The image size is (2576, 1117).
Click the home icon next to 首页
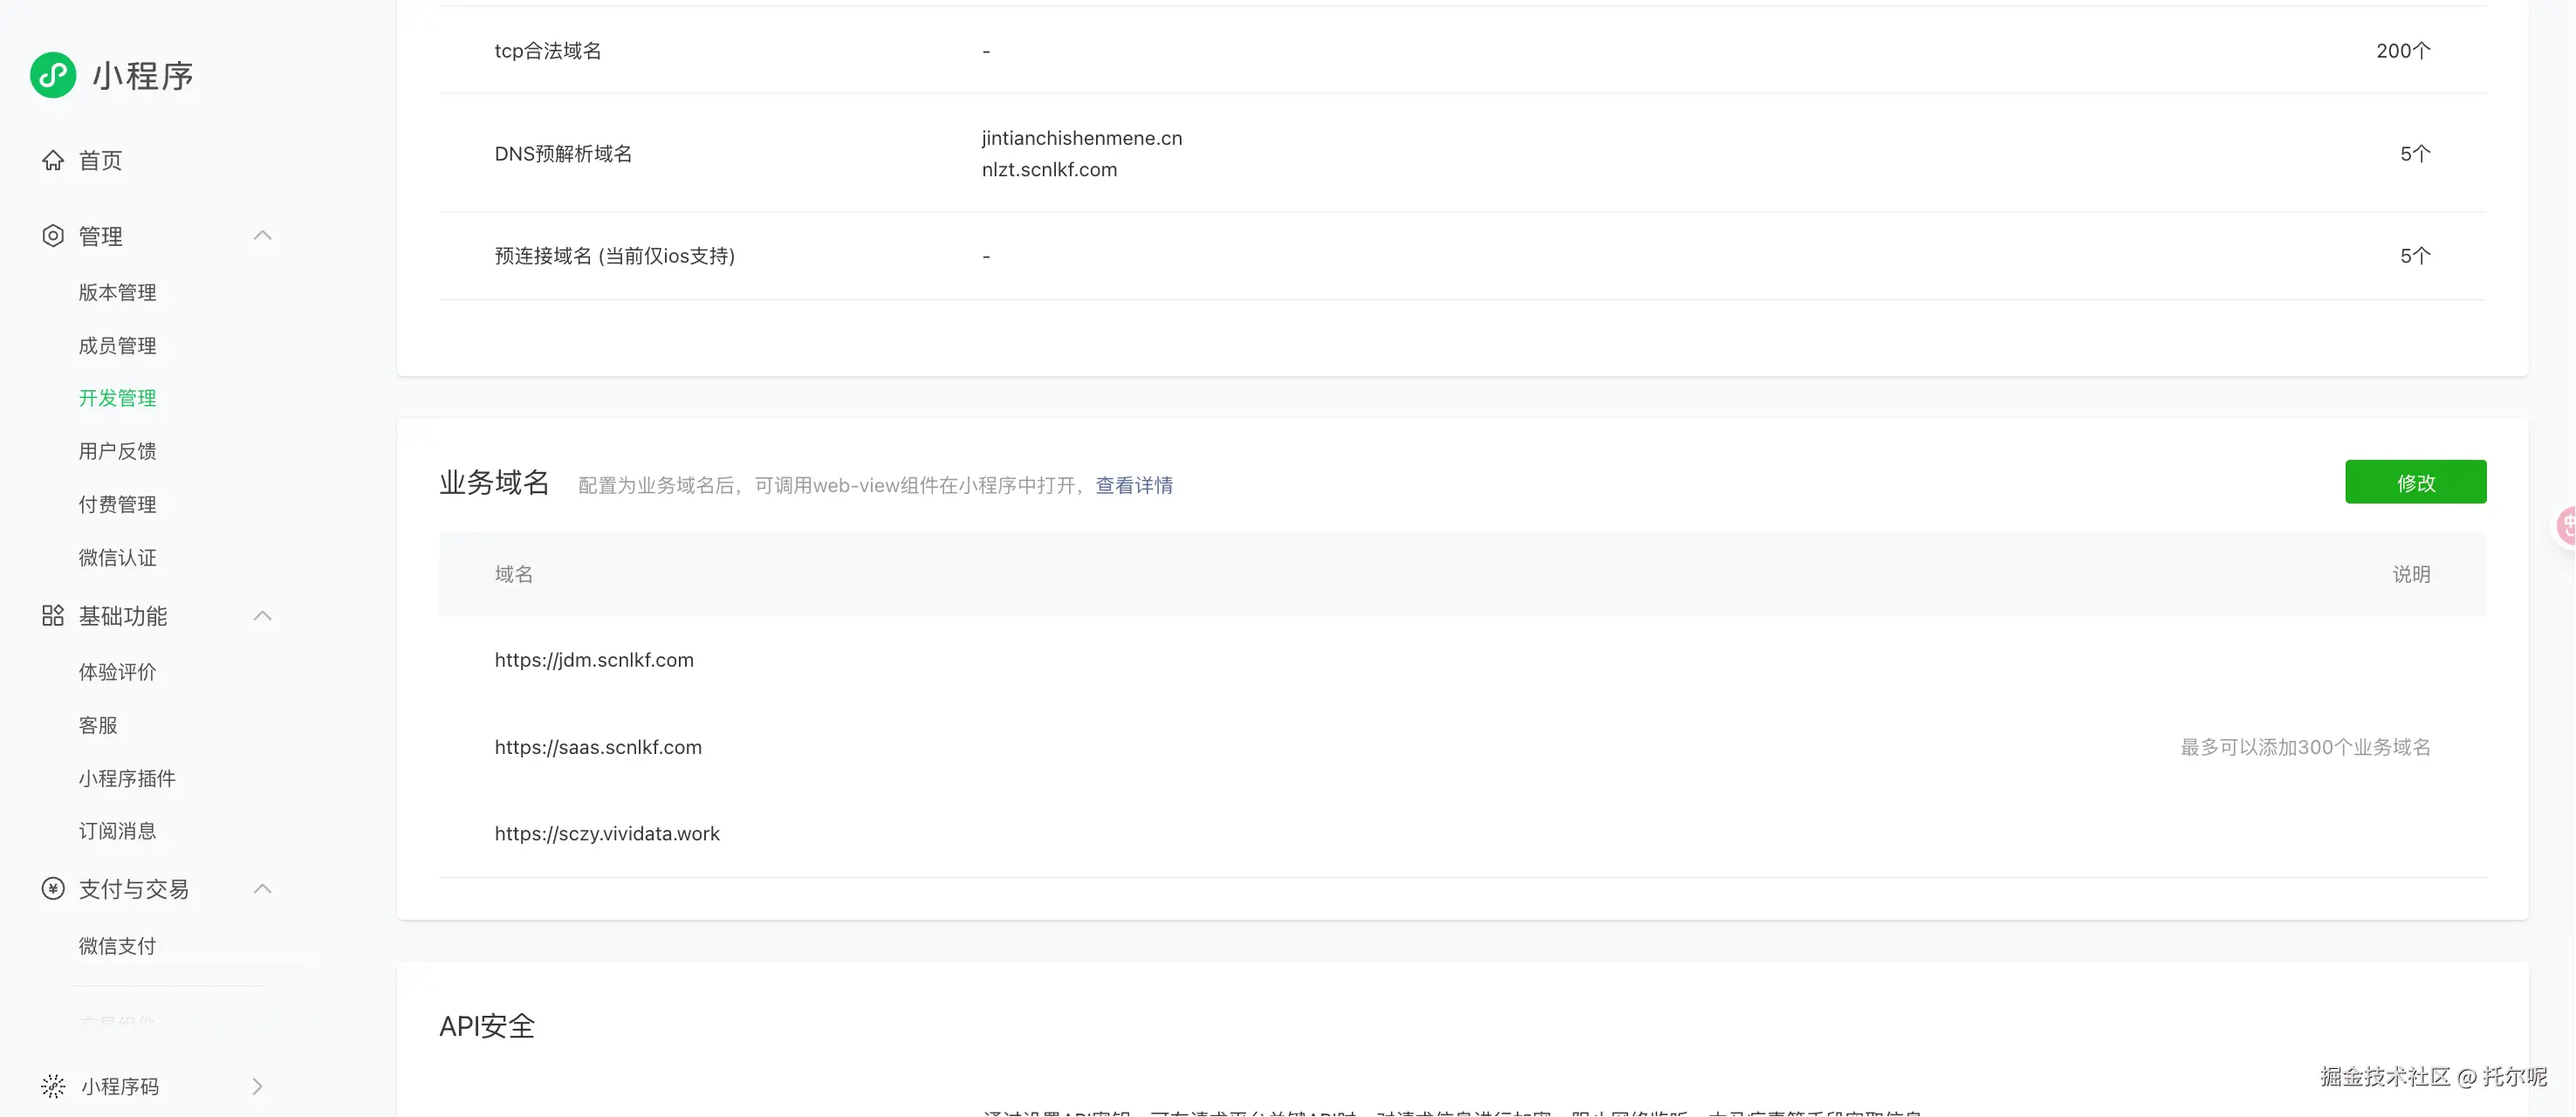pyautogui.click(x=53, y=160)
